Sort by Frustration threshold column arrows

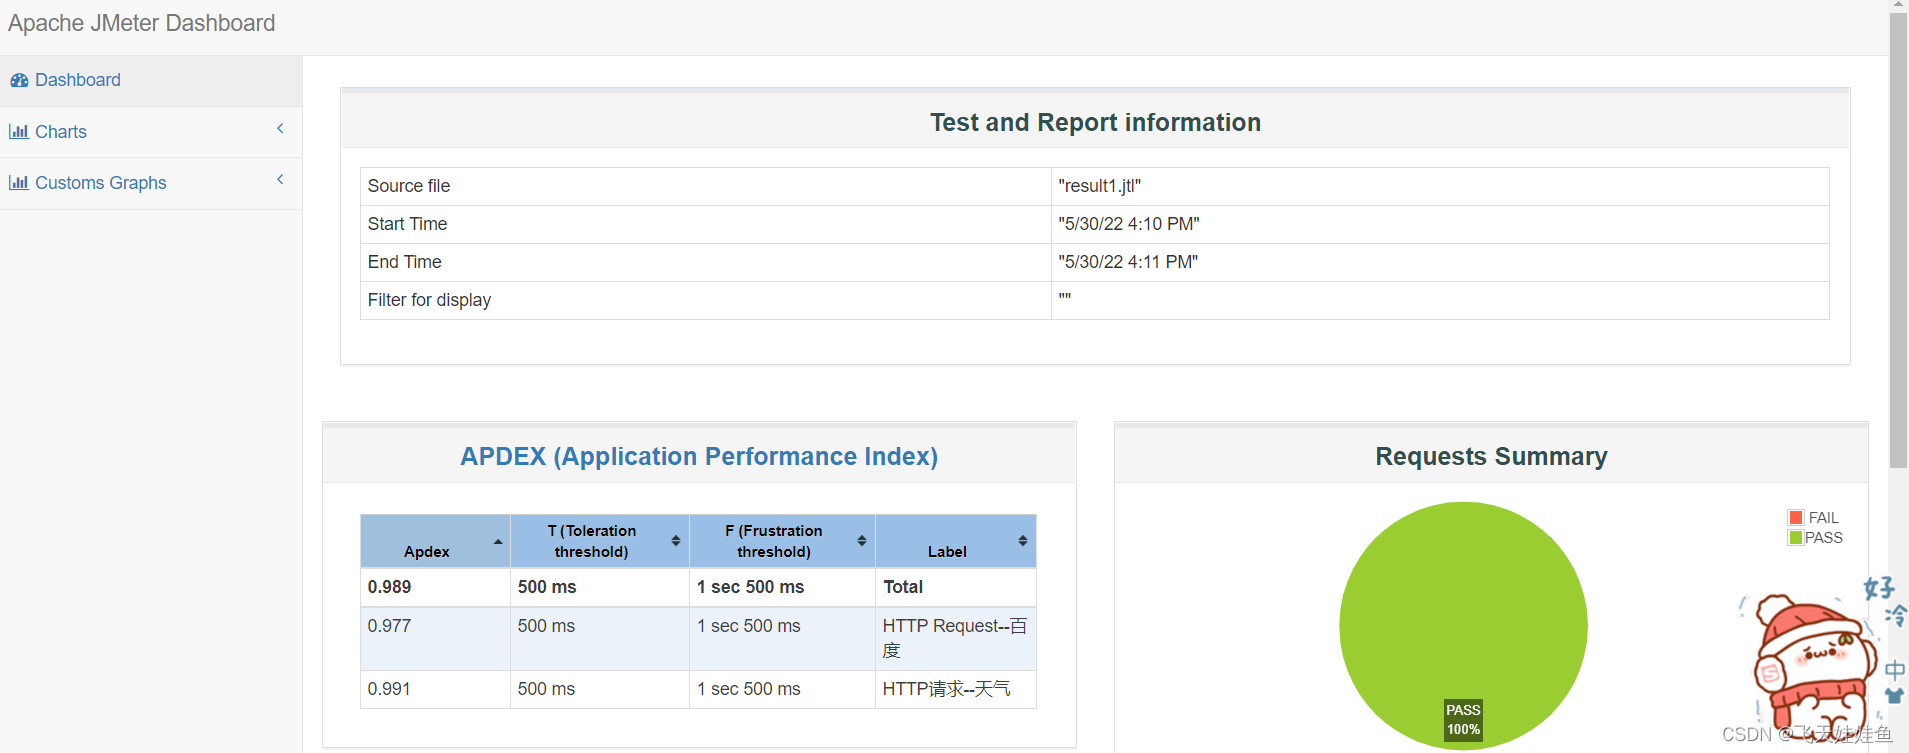click(x=862, y=541)
